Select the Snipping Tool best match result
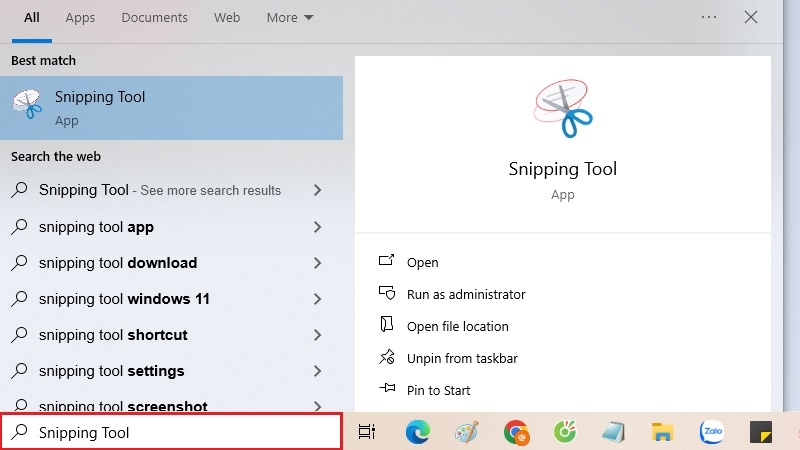The width and height of the screenshot is (800, 450). click(171, 108)
